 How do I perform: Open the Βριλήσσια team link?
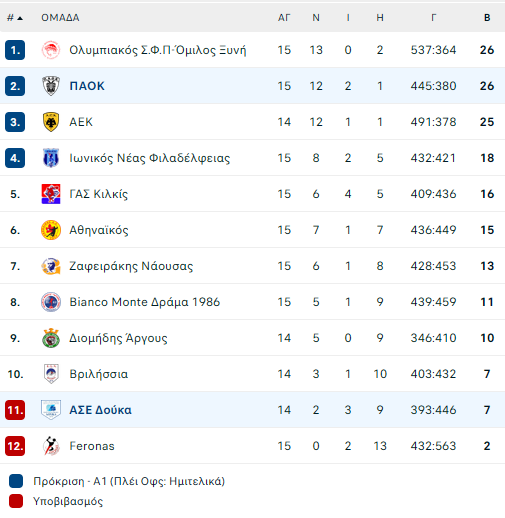pos(99,374)
